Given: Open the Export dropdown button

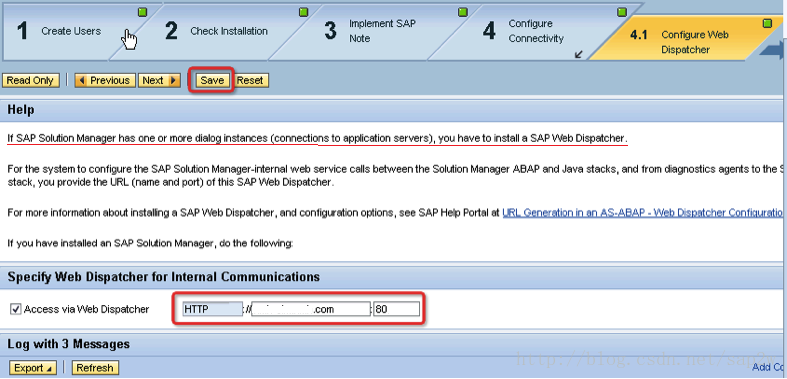Looking at the screenshot, I should [33, 368].
